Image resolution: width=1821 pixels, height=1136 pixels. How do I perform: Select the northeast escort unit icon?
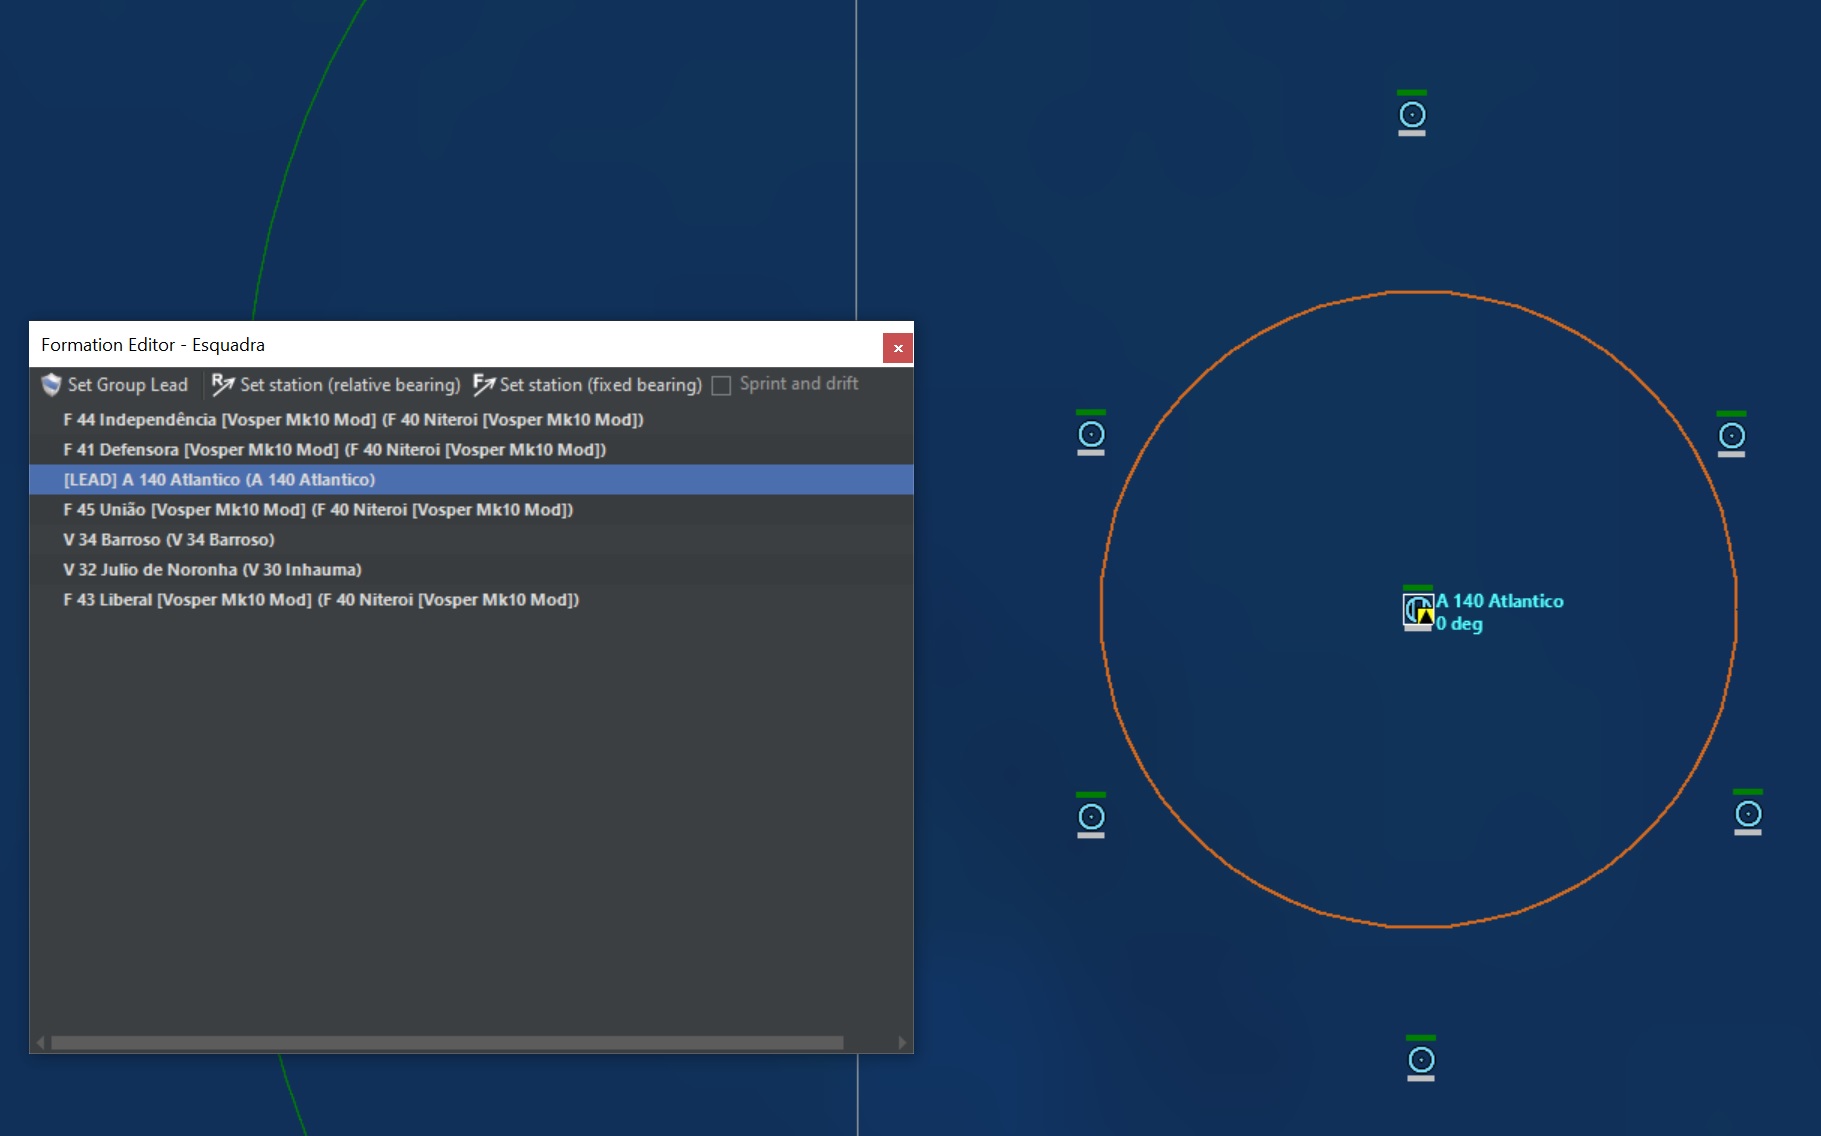1732,435
